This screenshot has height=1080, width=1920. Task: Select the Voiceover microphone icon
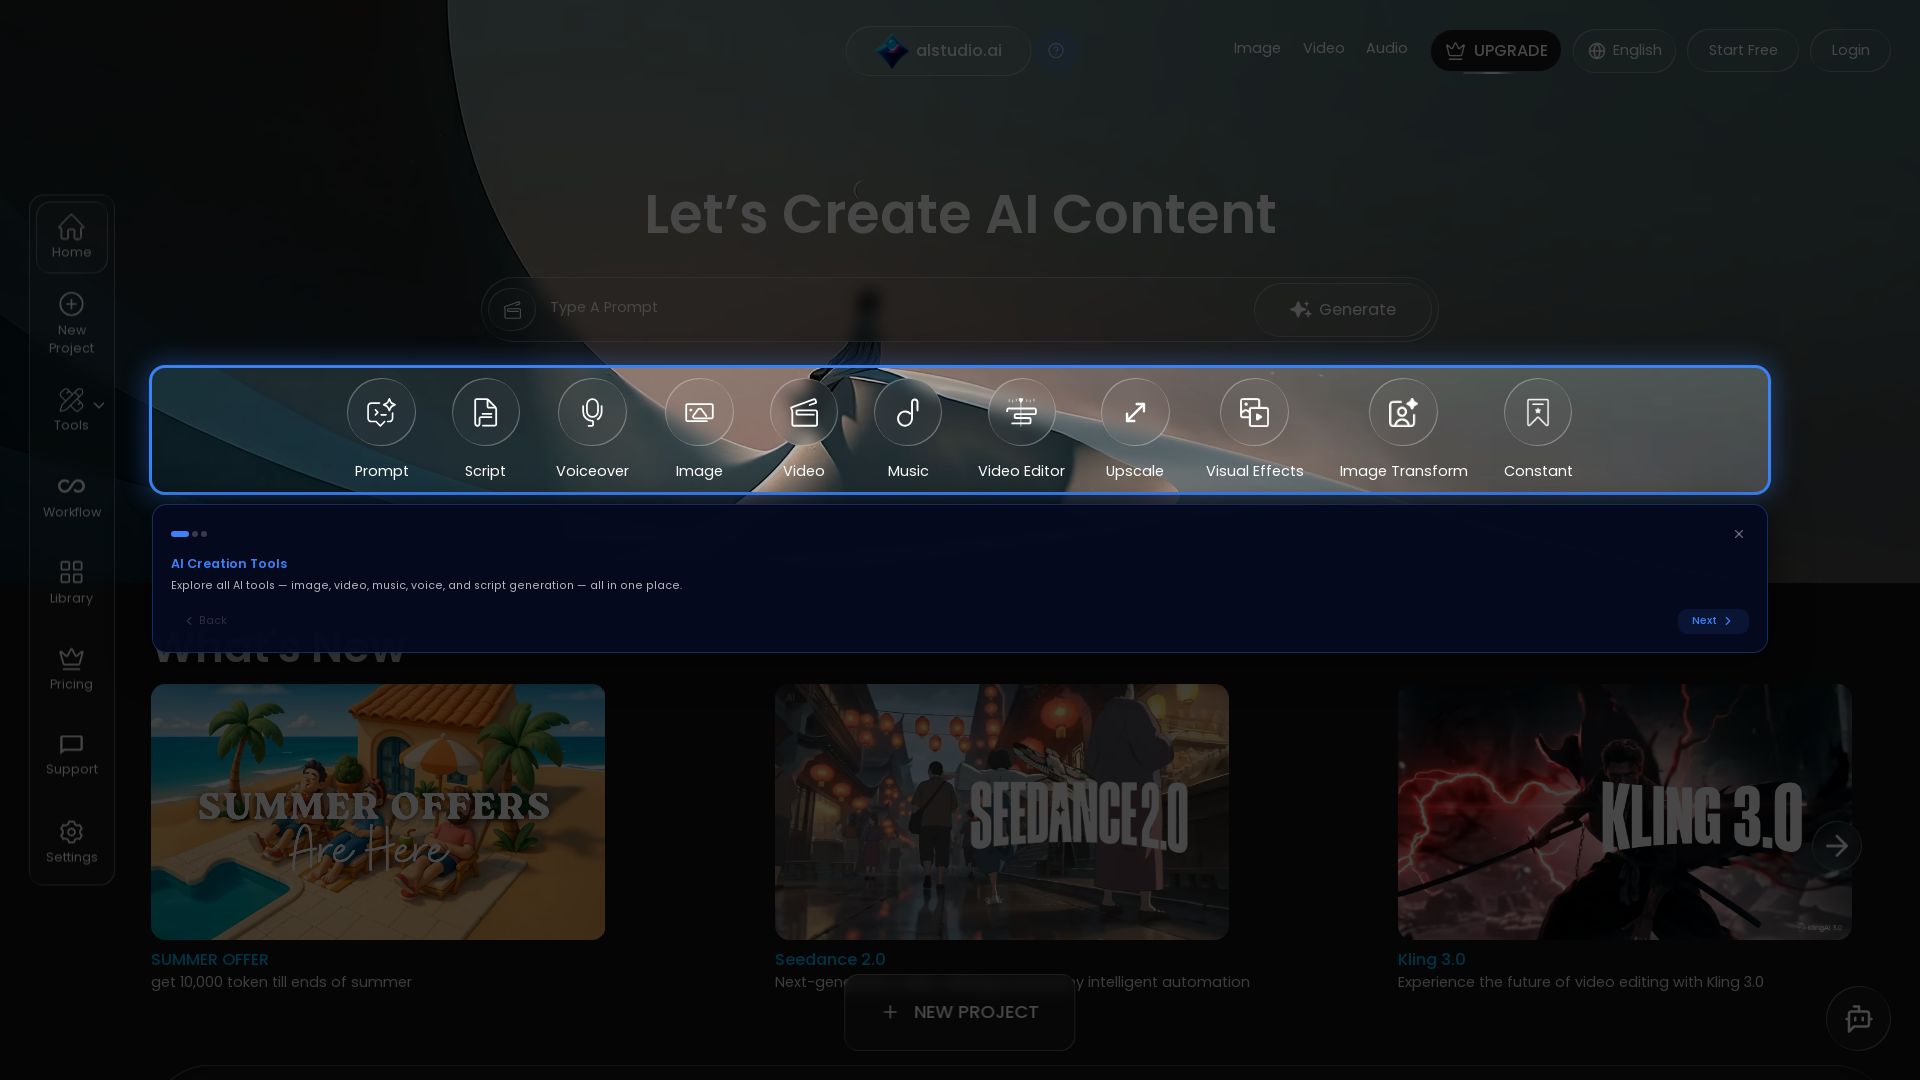[x=592, y=412]
